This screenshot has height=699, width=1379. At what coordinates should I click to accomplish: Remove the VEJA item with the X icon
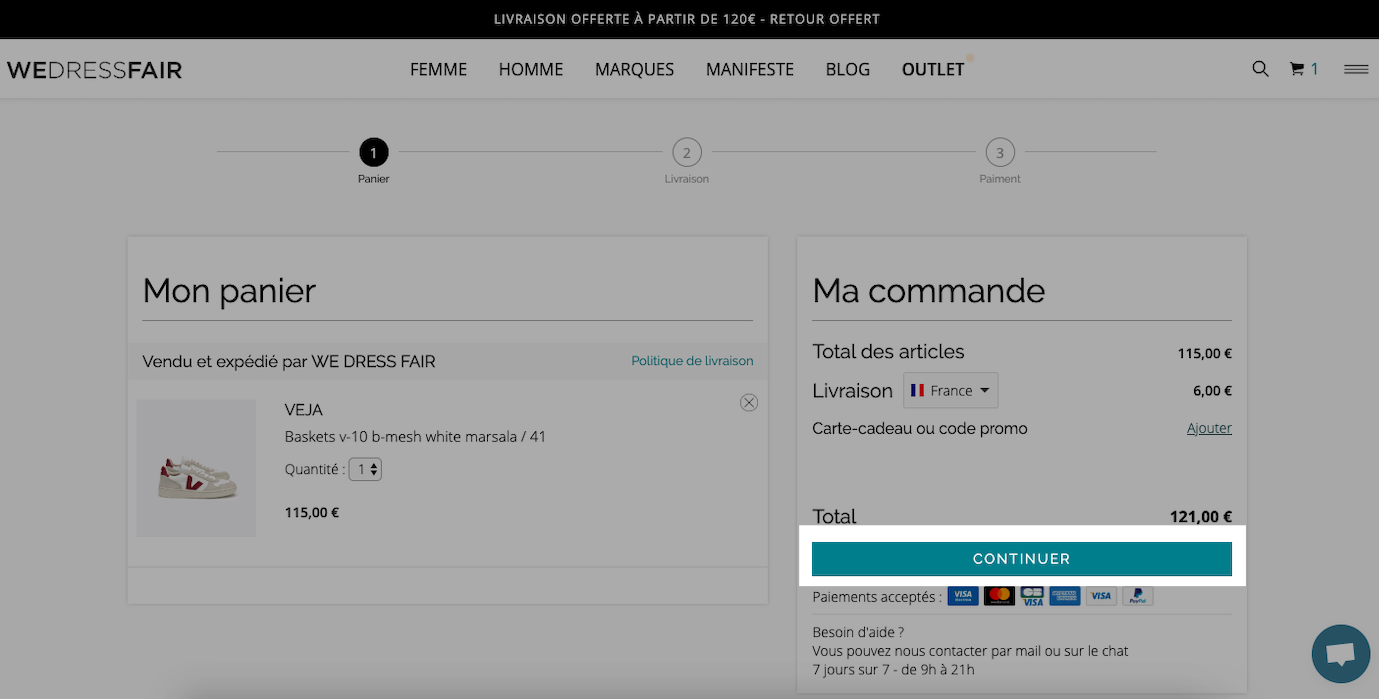click(749, 402)
